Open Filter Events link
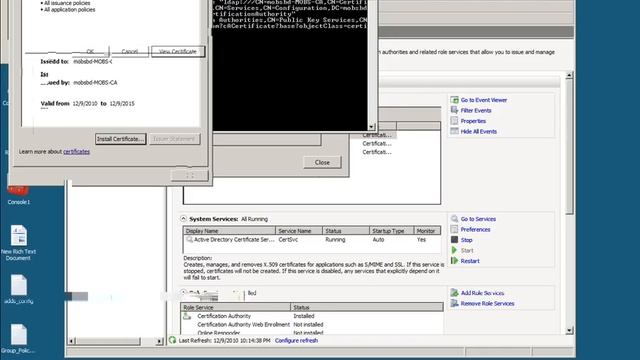This screenshot has width=640, height=360. click(476, 111)
